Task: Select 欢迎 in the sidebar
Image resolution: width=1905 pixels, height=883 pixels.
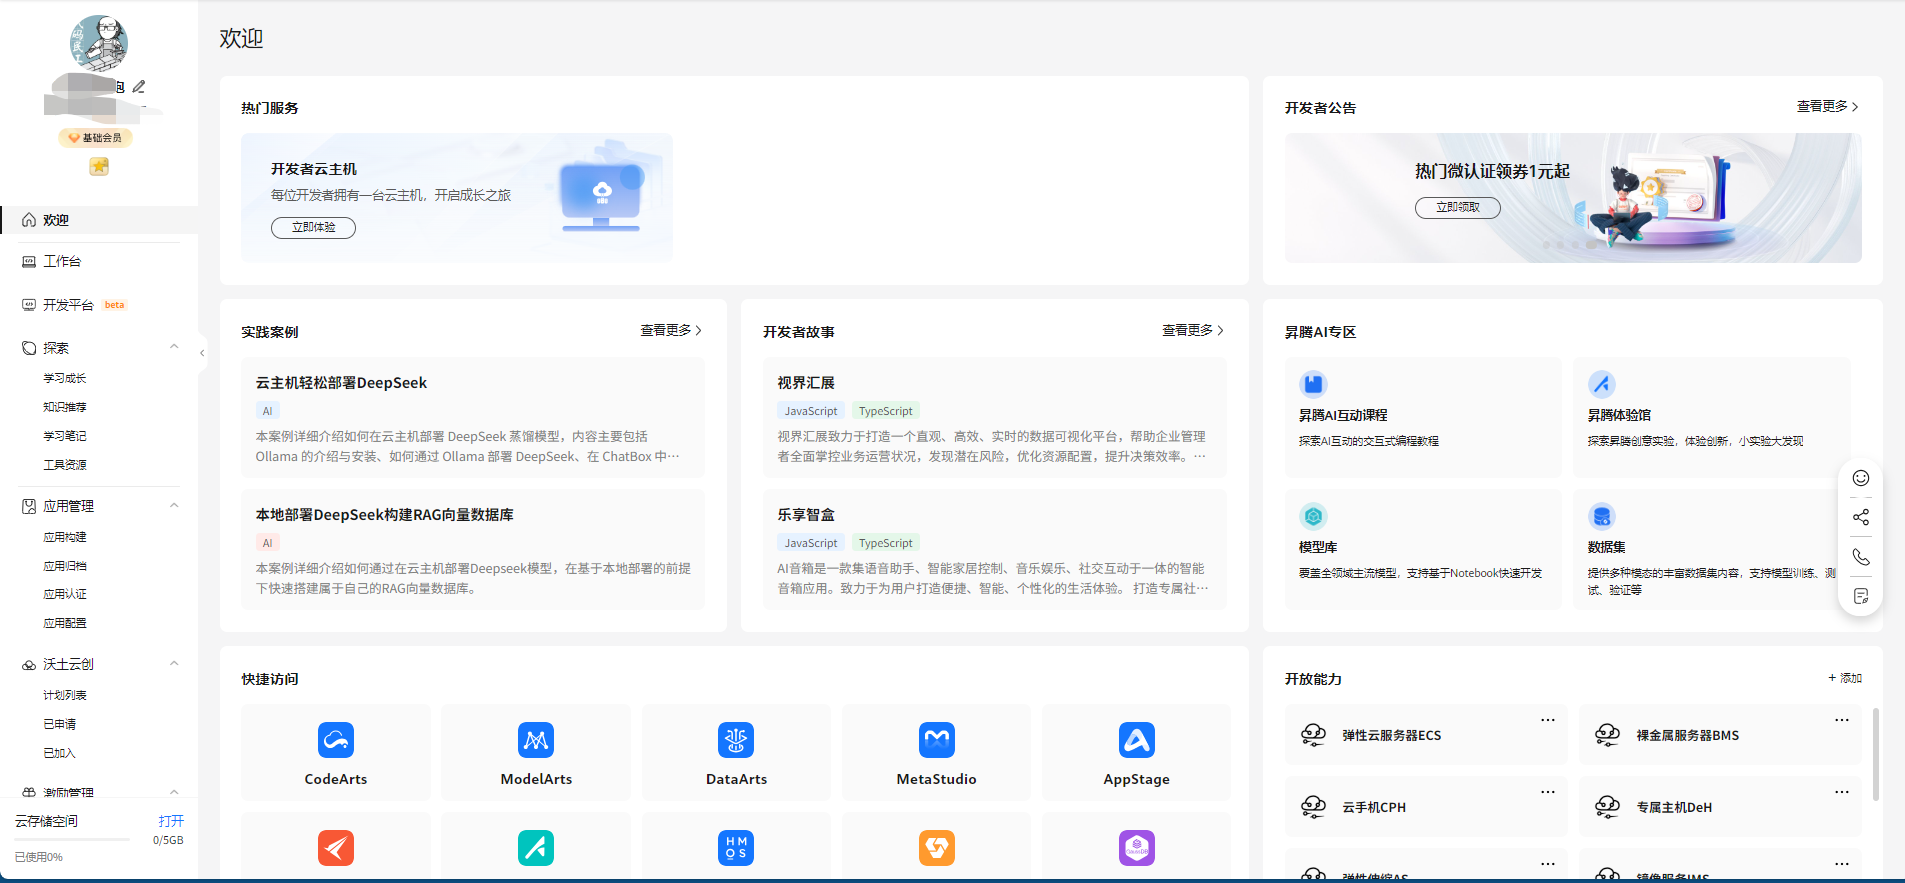Action: tap(99, 220)
